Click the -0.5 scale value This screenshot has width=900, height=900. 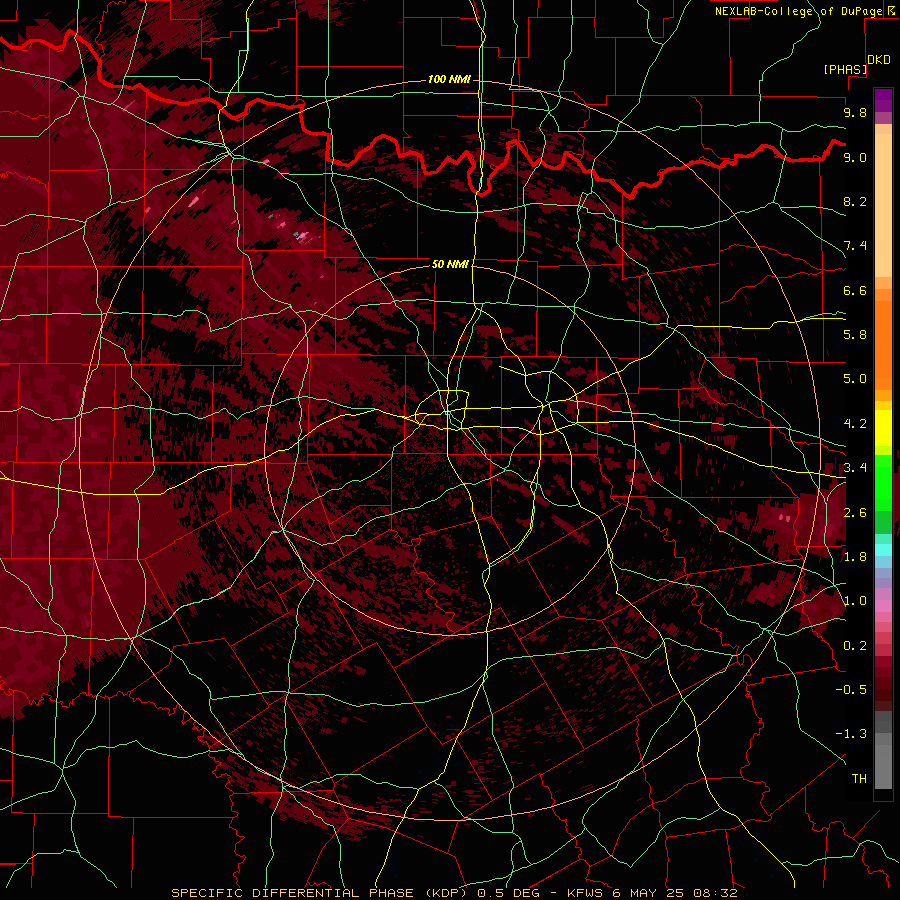[x=851, y=690]
